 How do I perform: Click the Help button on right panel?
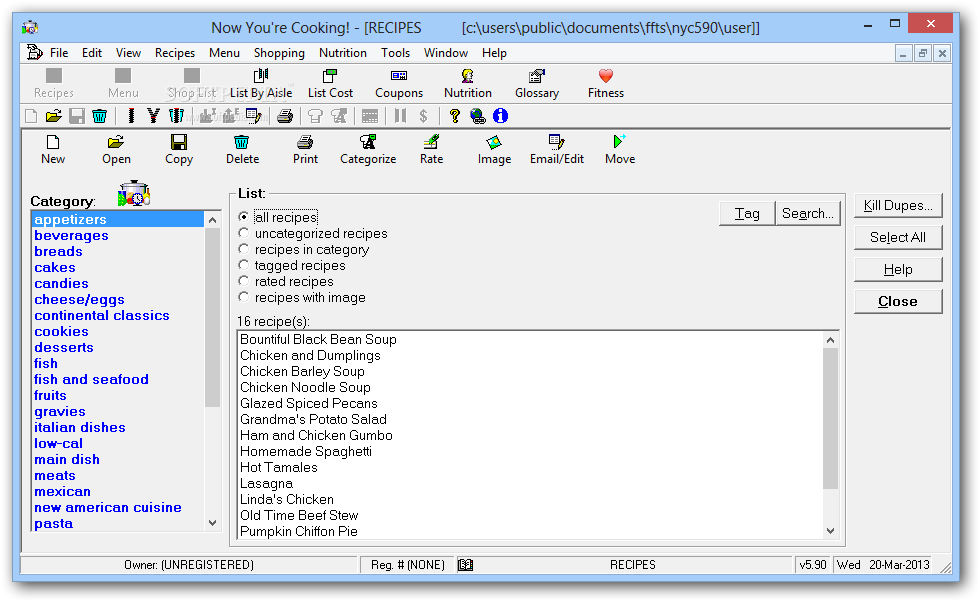898,269
